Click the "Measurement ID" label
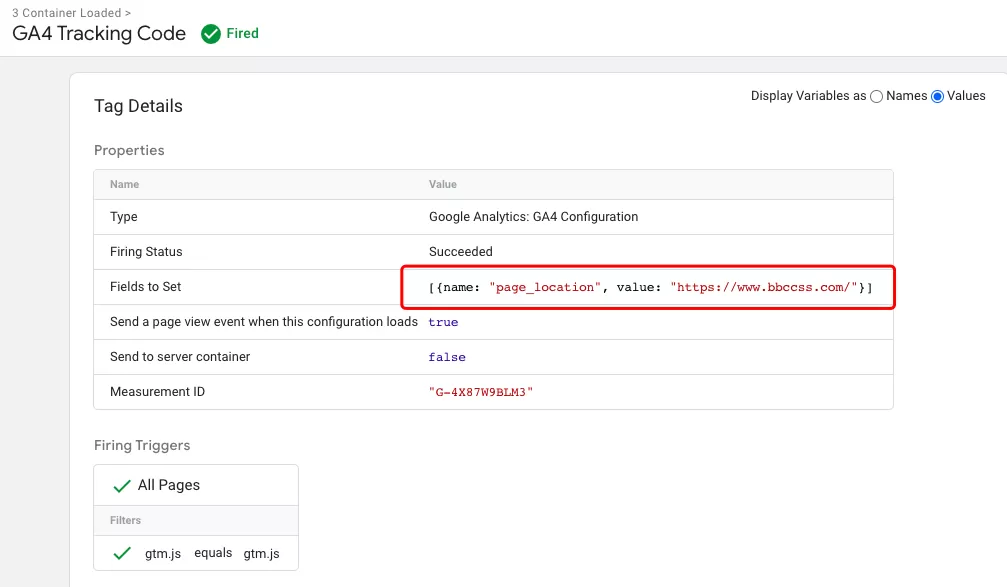This screenshot has height=587, width=1007. 157,392
